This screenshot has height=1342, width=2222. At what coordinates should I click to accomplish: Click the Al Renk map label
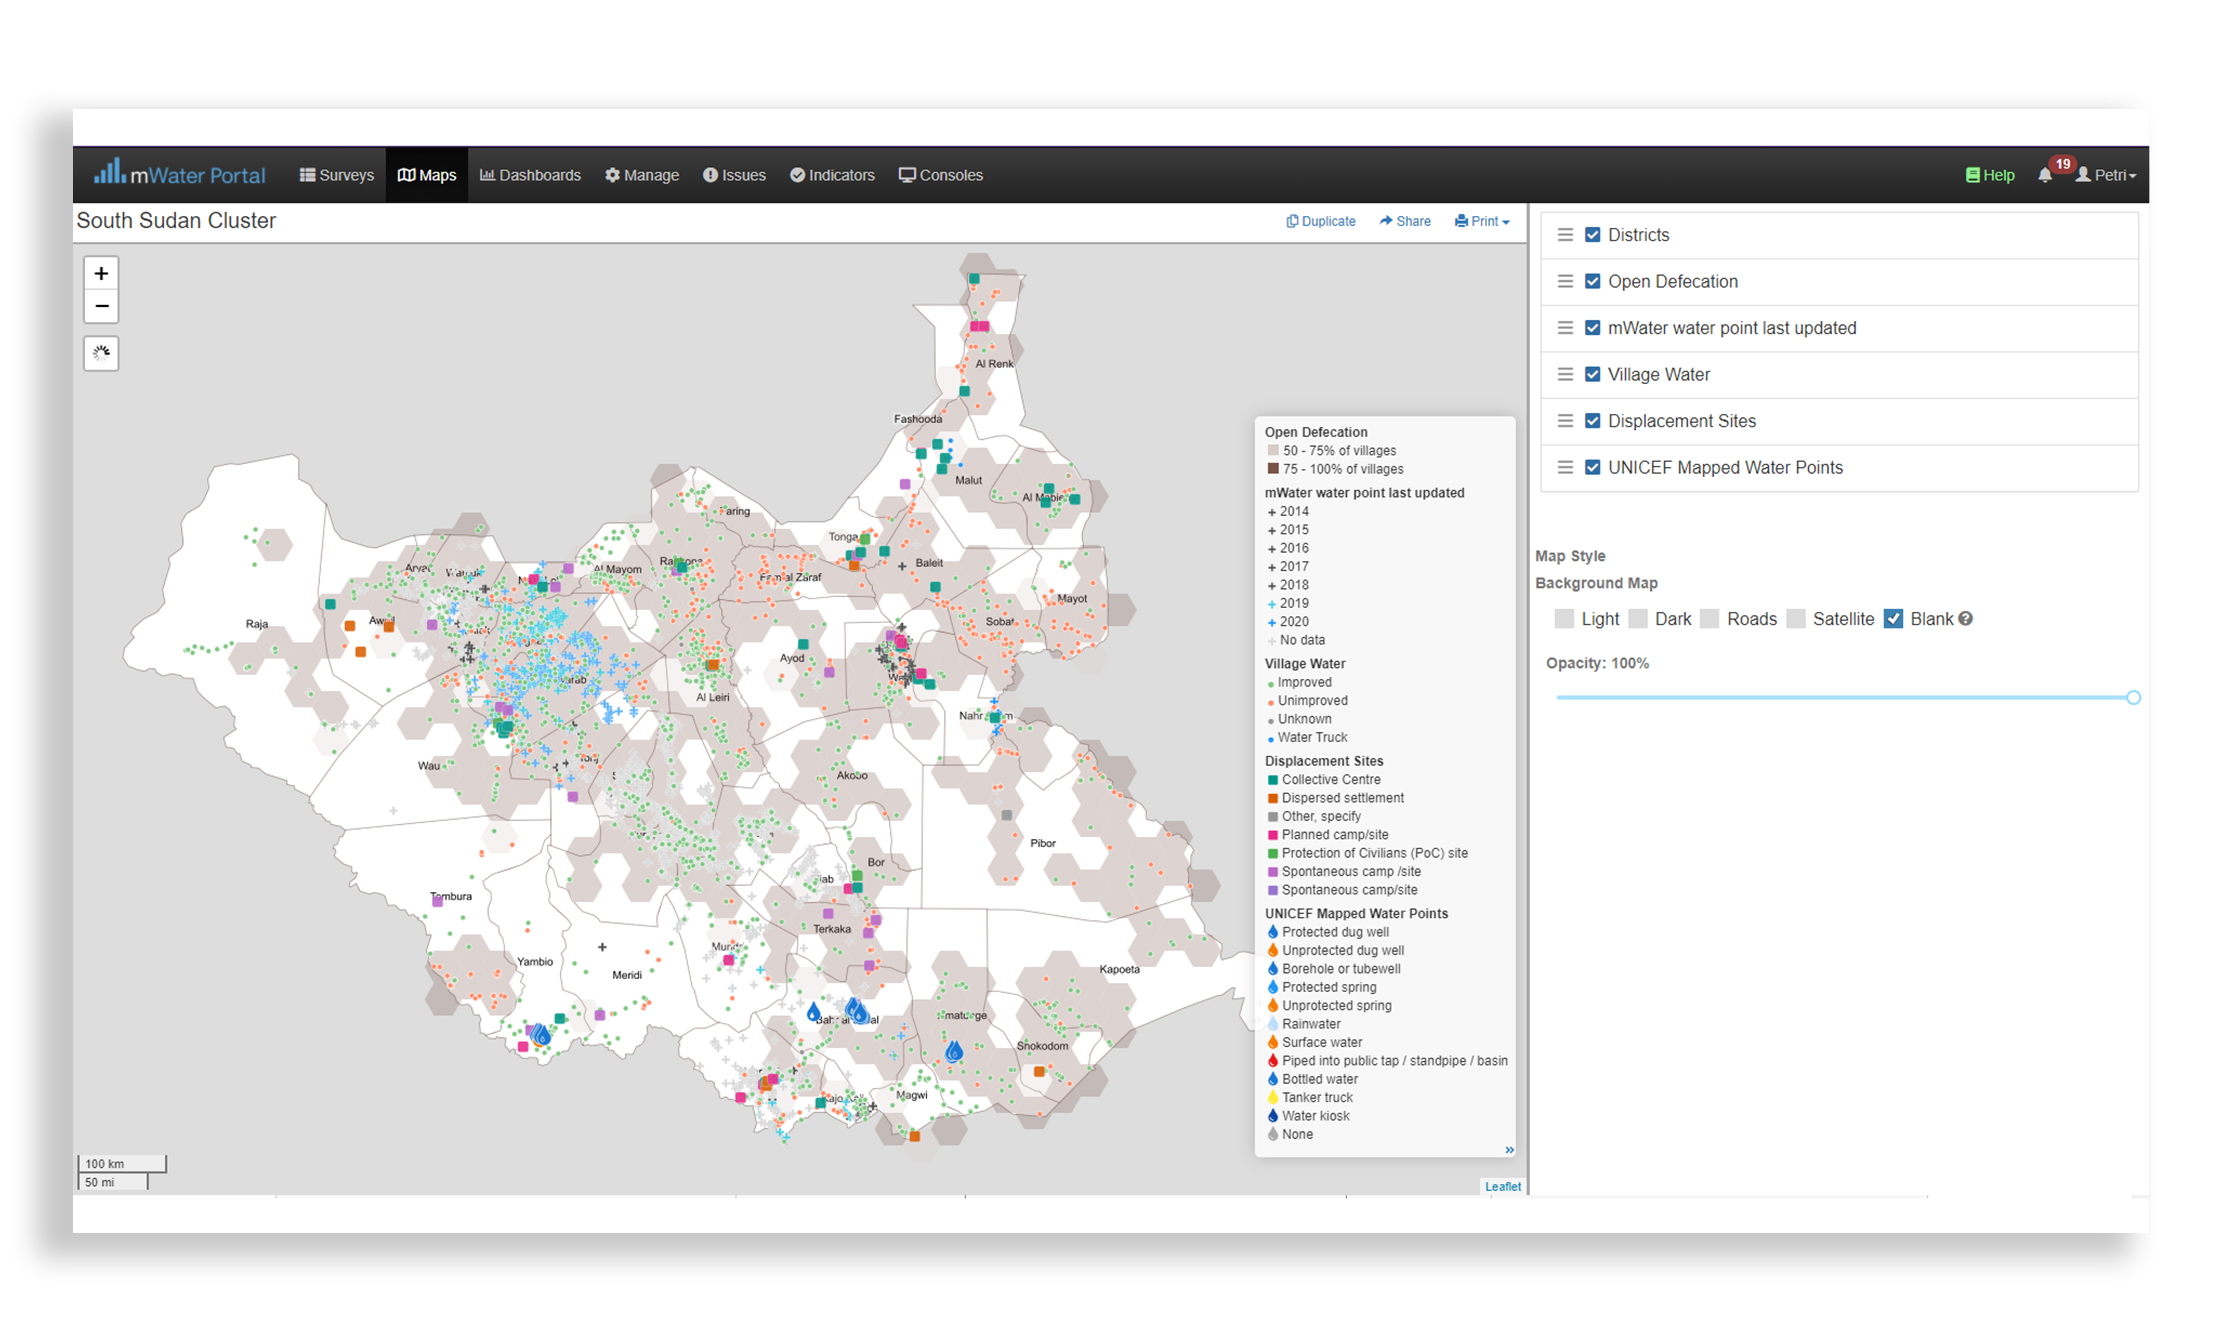coord(994,364)
